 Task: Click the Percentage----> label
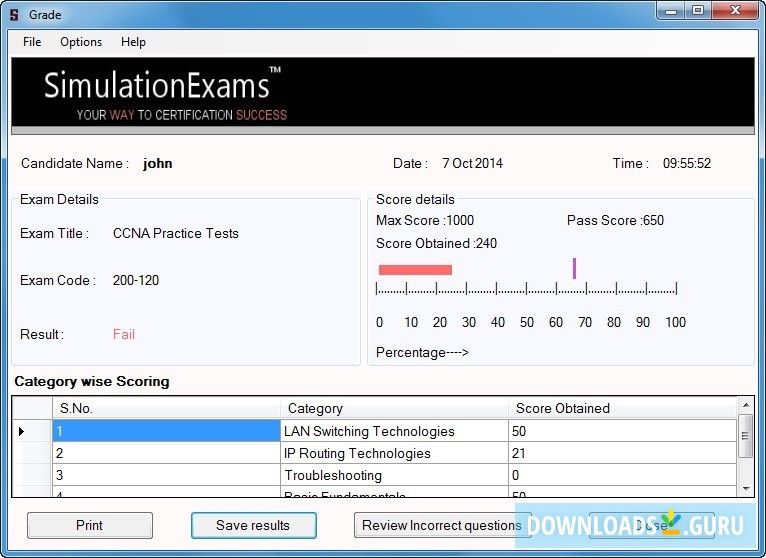click(422, 352)
